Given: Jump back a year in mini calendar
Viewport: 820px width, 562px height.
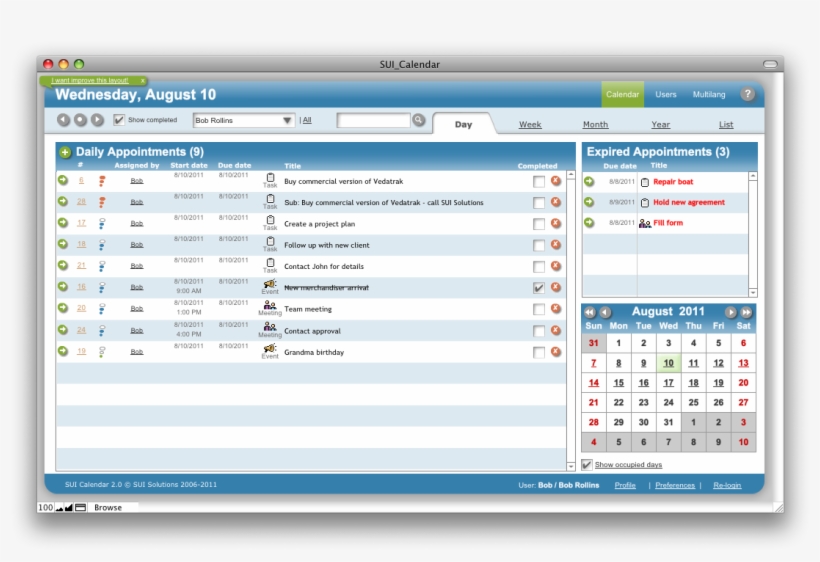Looking at the screenshot, I should point(590,312).
